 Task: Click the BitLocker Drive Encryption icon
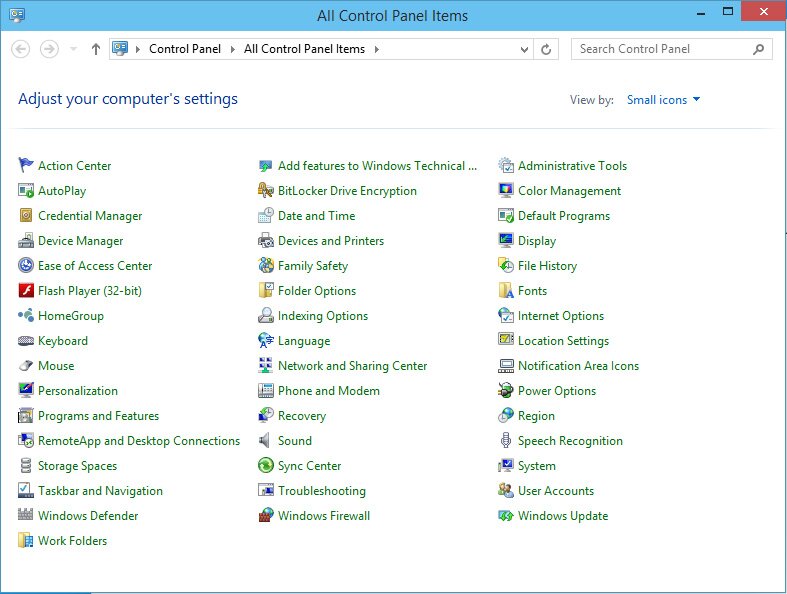pyautogui.click(x=266, y=190)
